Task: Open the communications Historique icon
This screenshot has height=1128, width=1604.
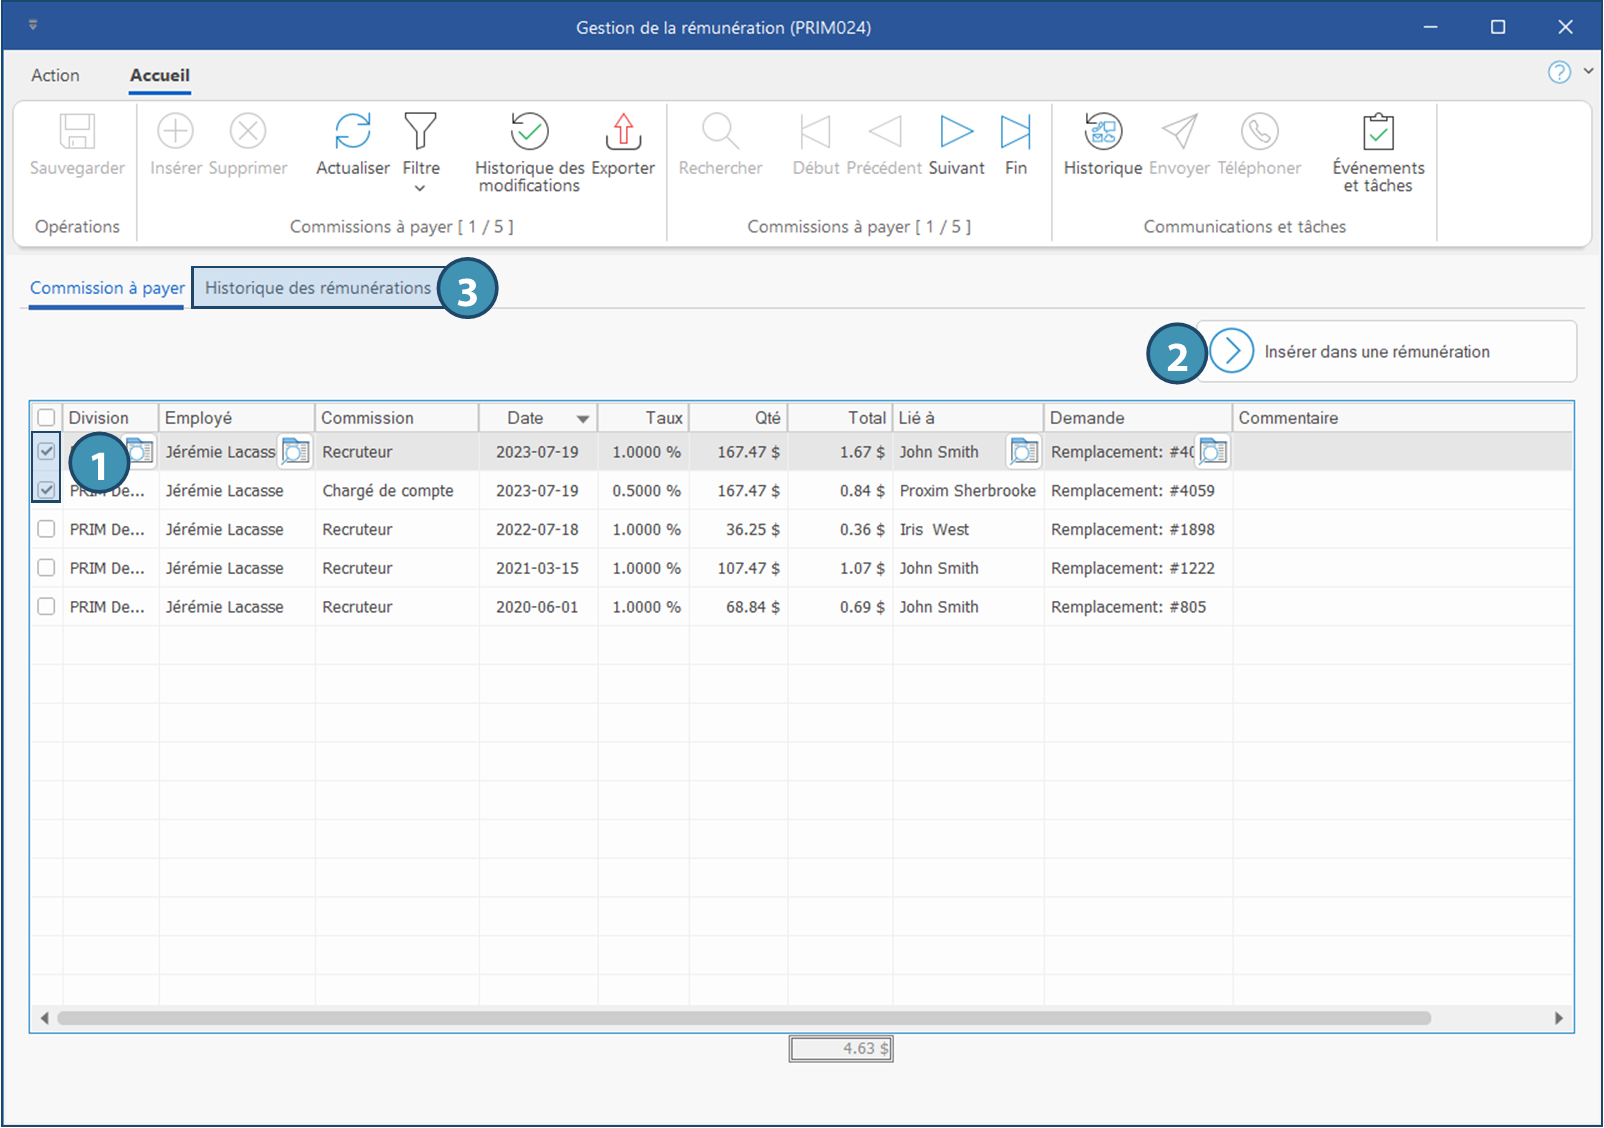Action: tap(1103, 132)
